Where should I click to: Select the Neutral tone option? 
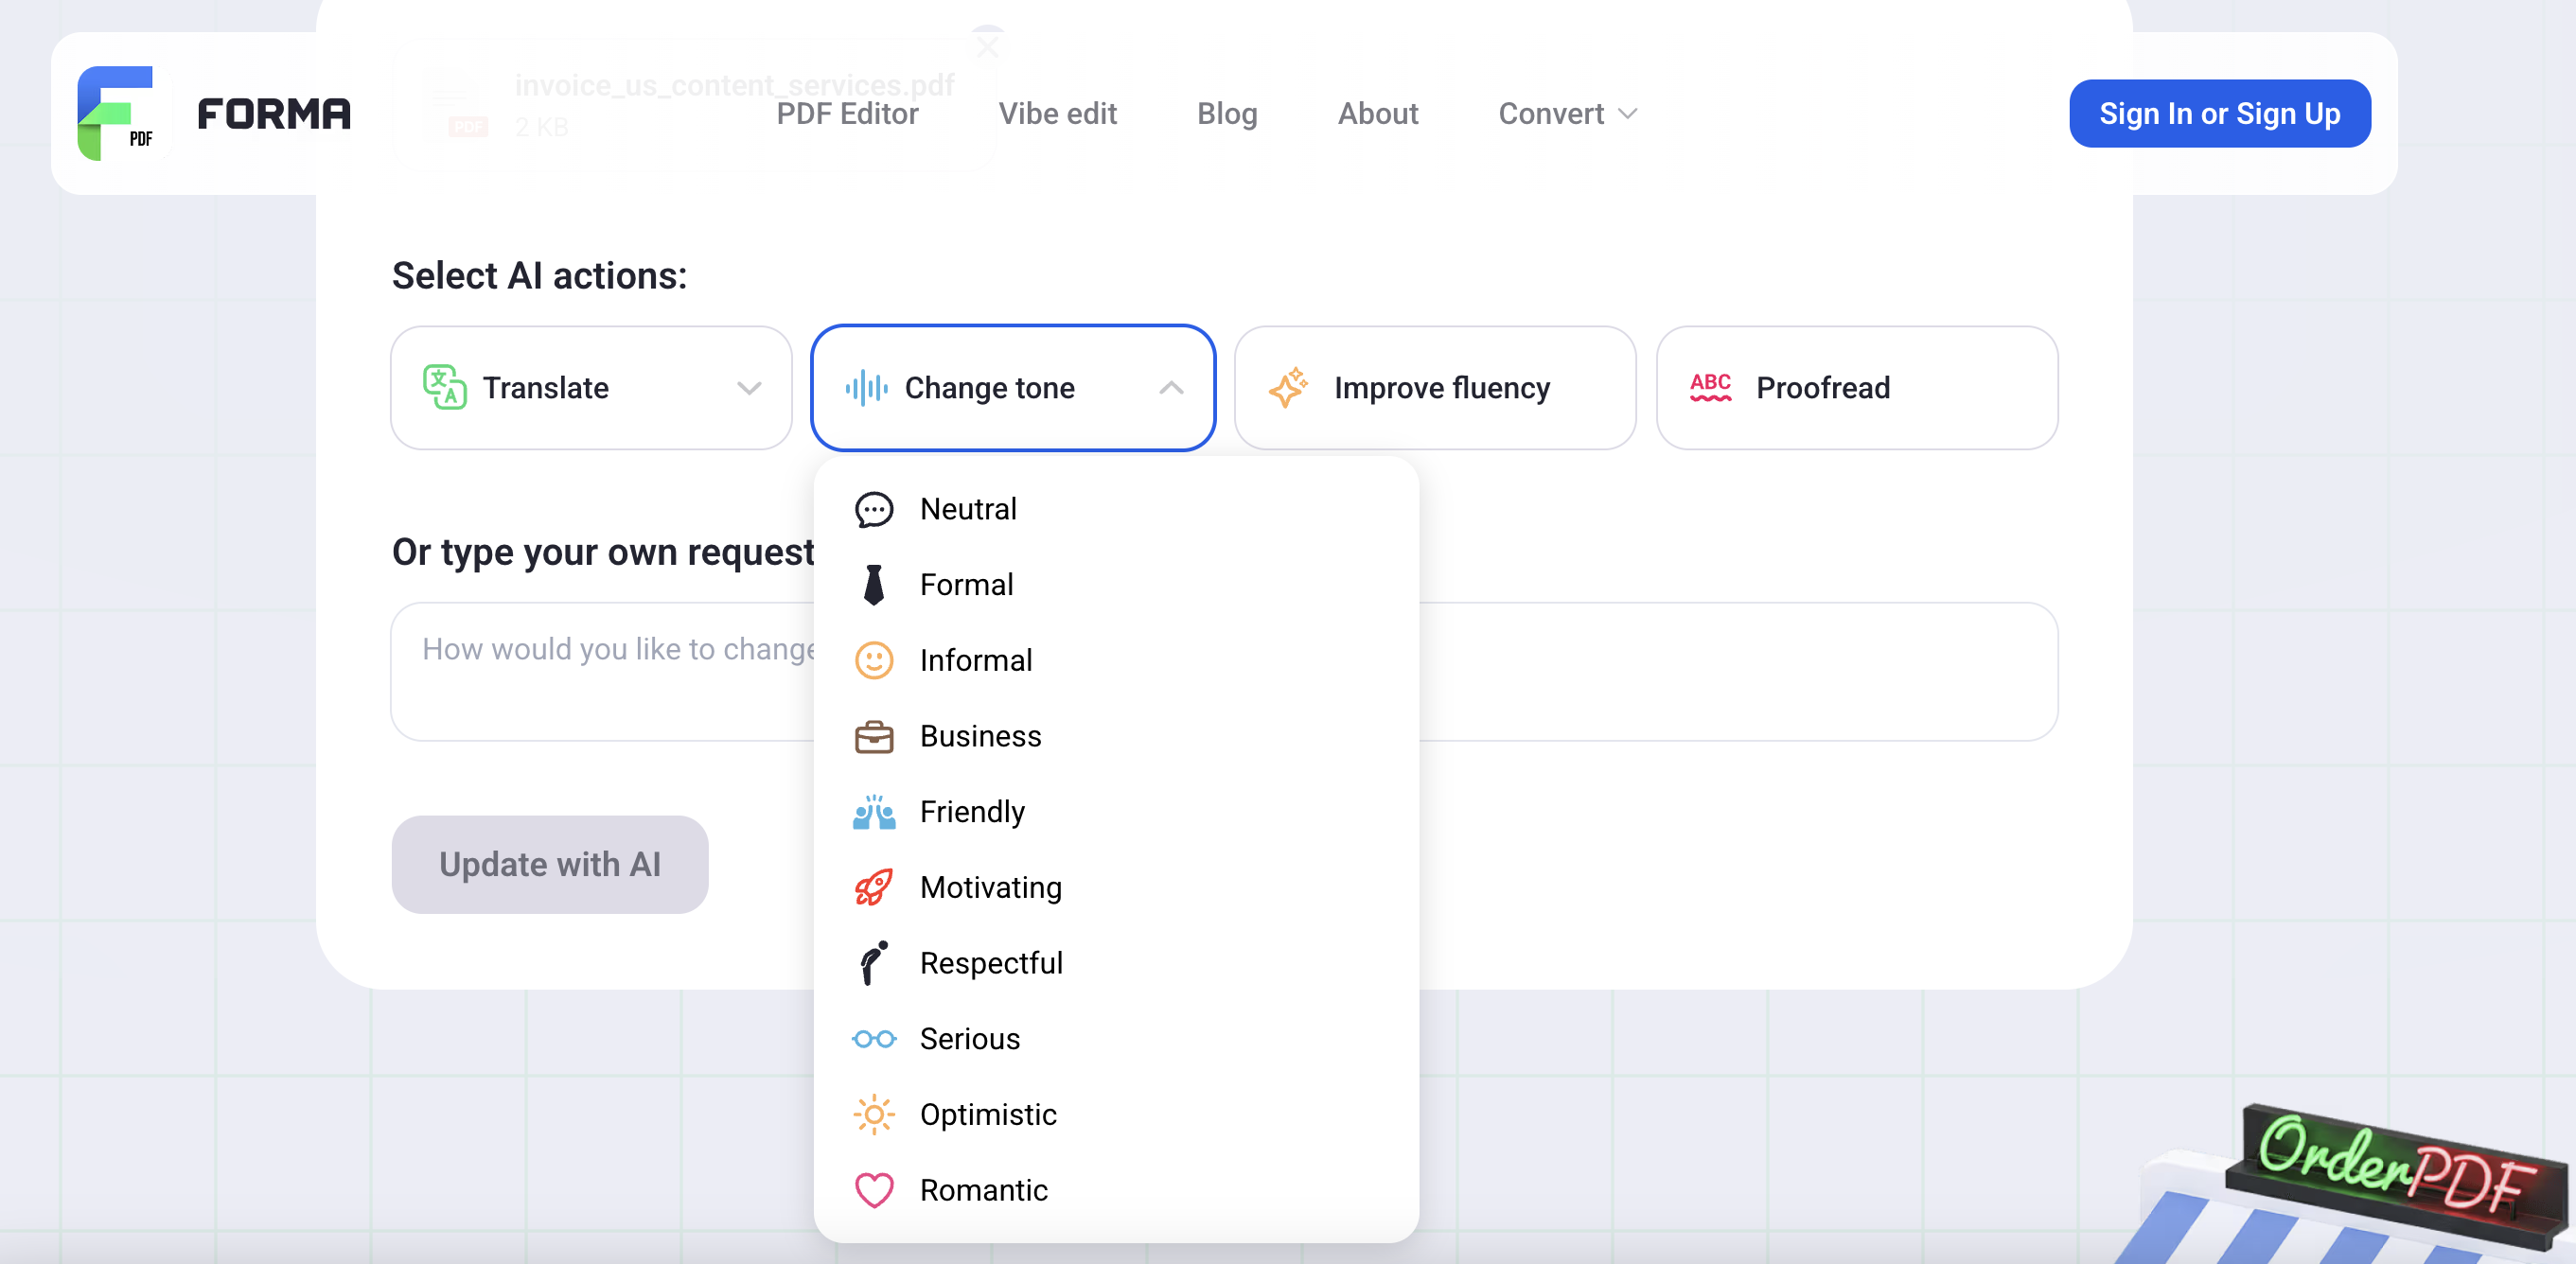tap(1116, 510)
